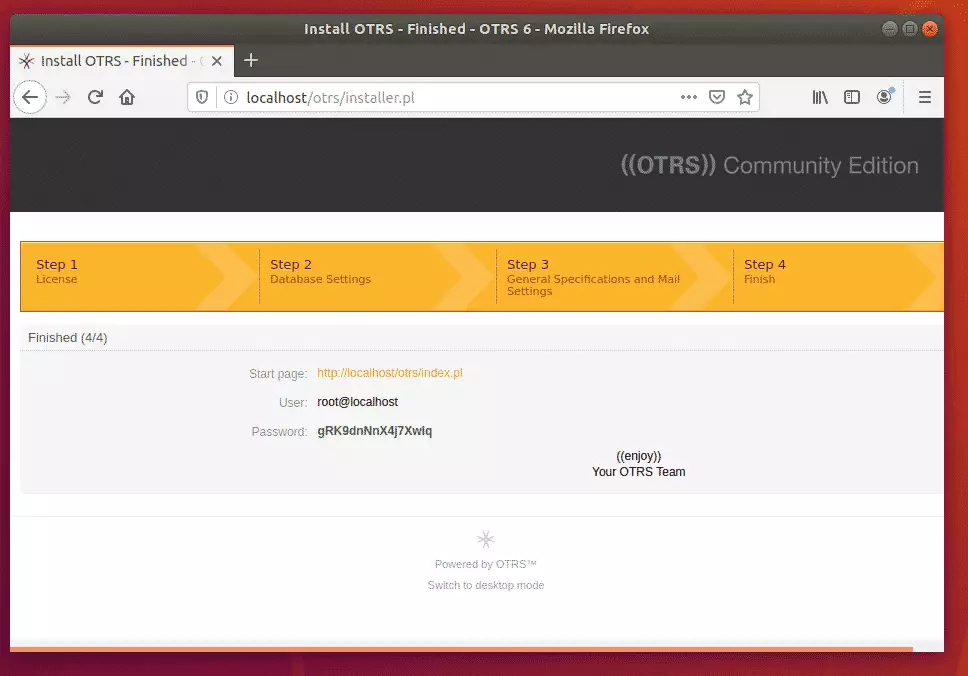Show site information for localhost
This screenshot has height=676, width=968.
point(231,97)
